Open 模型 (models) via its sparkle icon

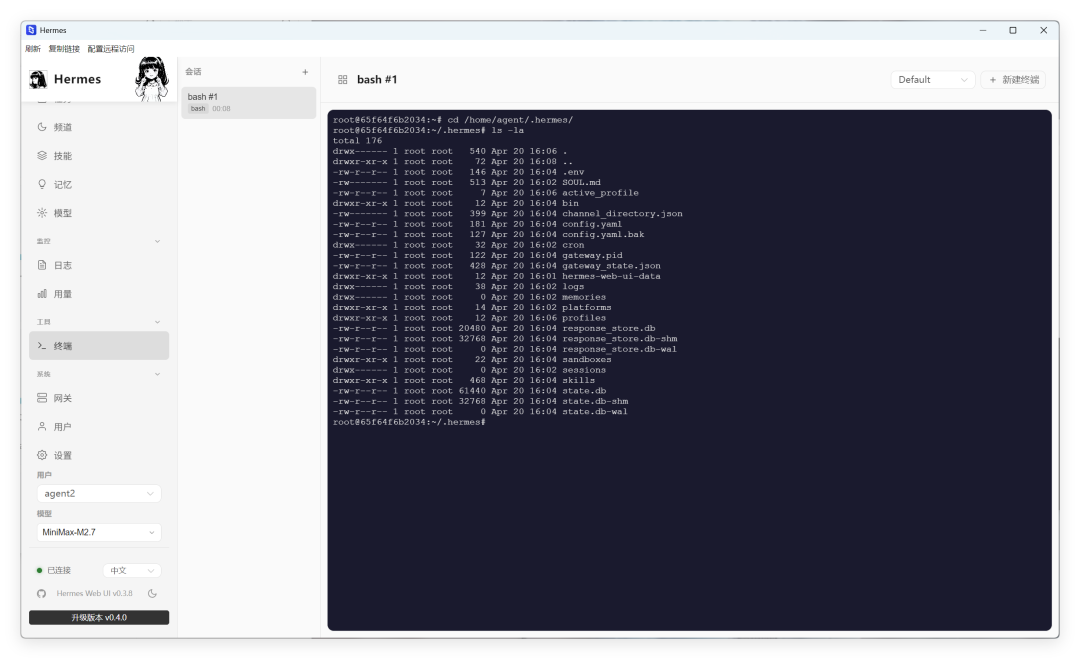[42, 213]
